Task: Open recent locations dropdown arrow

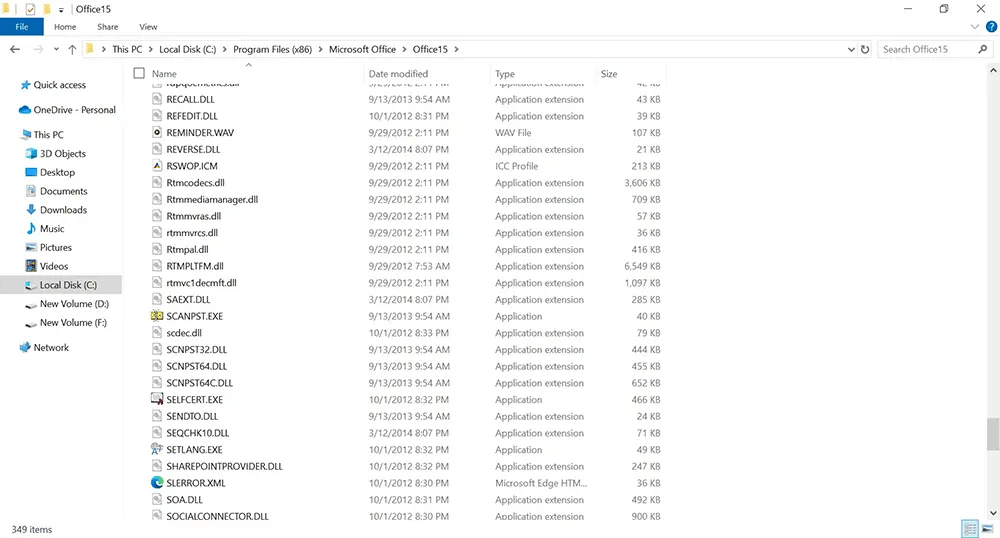Action: click(56, 49)
